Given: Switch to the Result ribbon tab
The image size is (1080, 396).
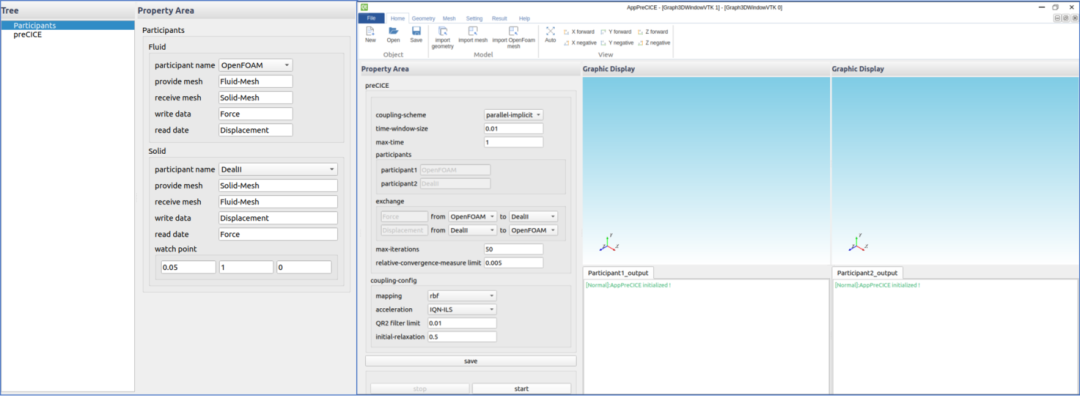Looking at the screenshot, I should 499,19.
